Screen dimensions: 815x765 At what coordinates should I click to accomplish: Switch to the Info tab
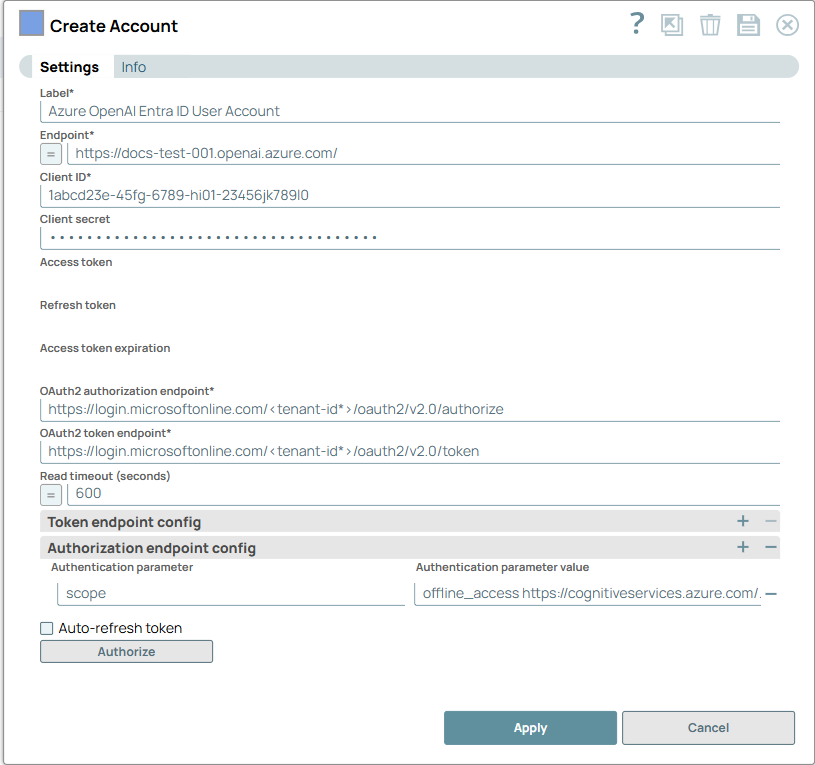(133, 67)
